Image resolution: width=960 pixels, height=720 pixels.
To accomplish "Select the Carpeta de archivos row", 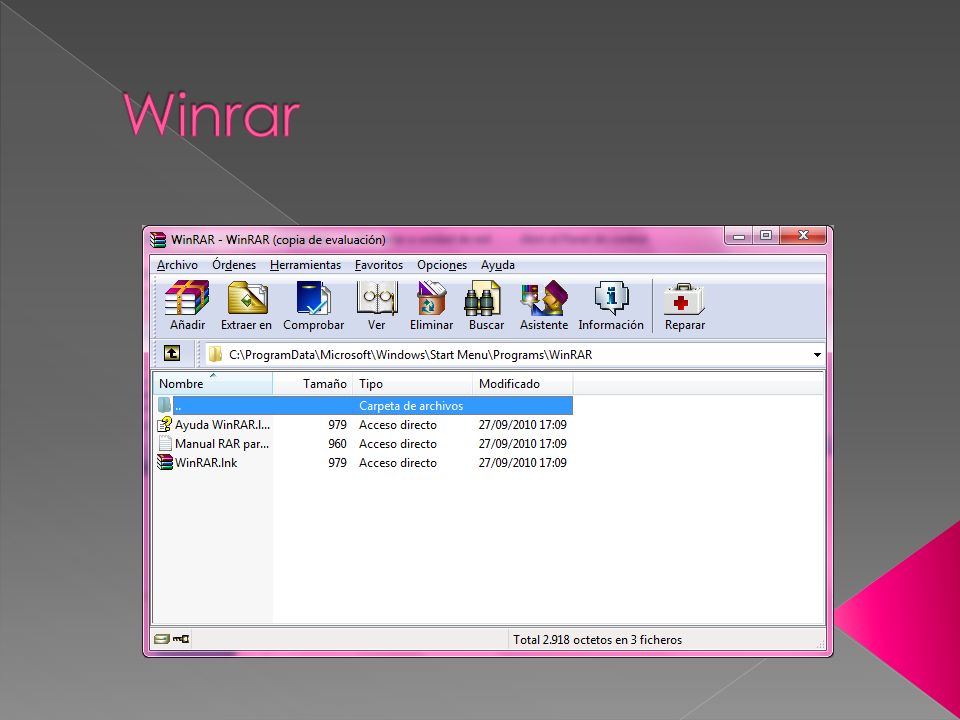I will tap(363, 405).
